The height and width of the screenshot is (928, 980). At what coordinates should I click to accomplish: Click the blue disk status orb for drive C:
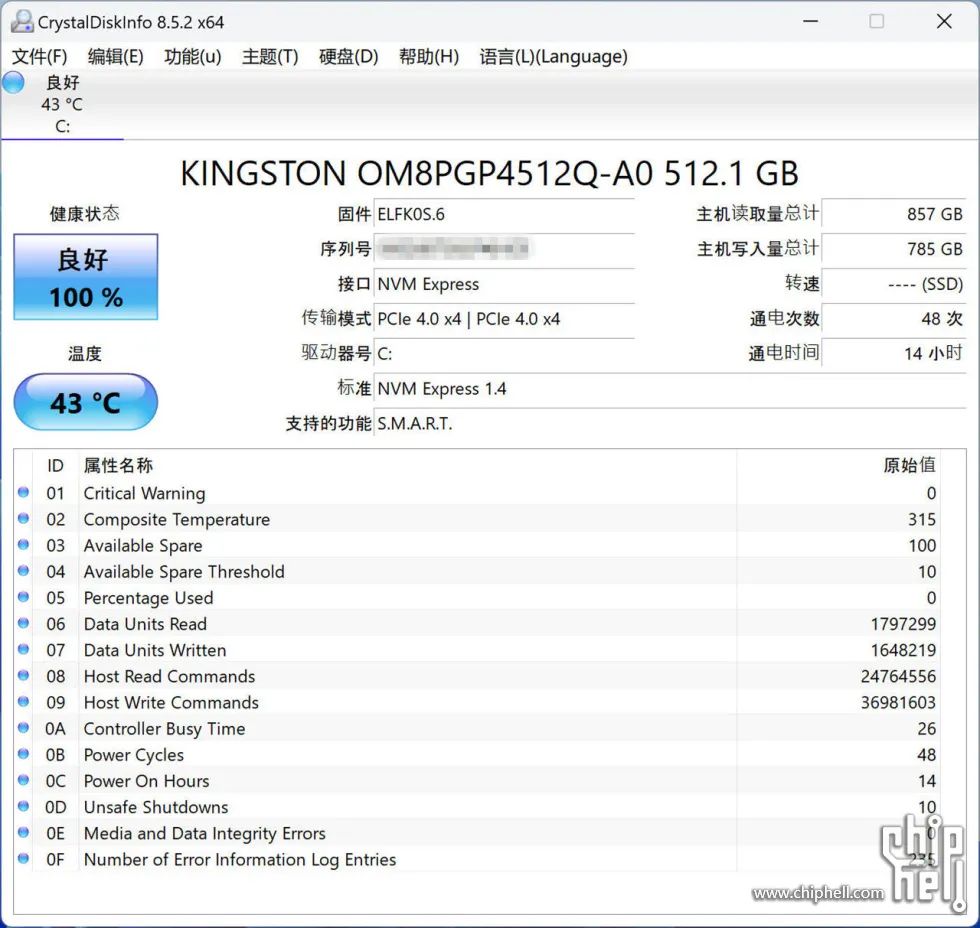(x=13, y=82)
